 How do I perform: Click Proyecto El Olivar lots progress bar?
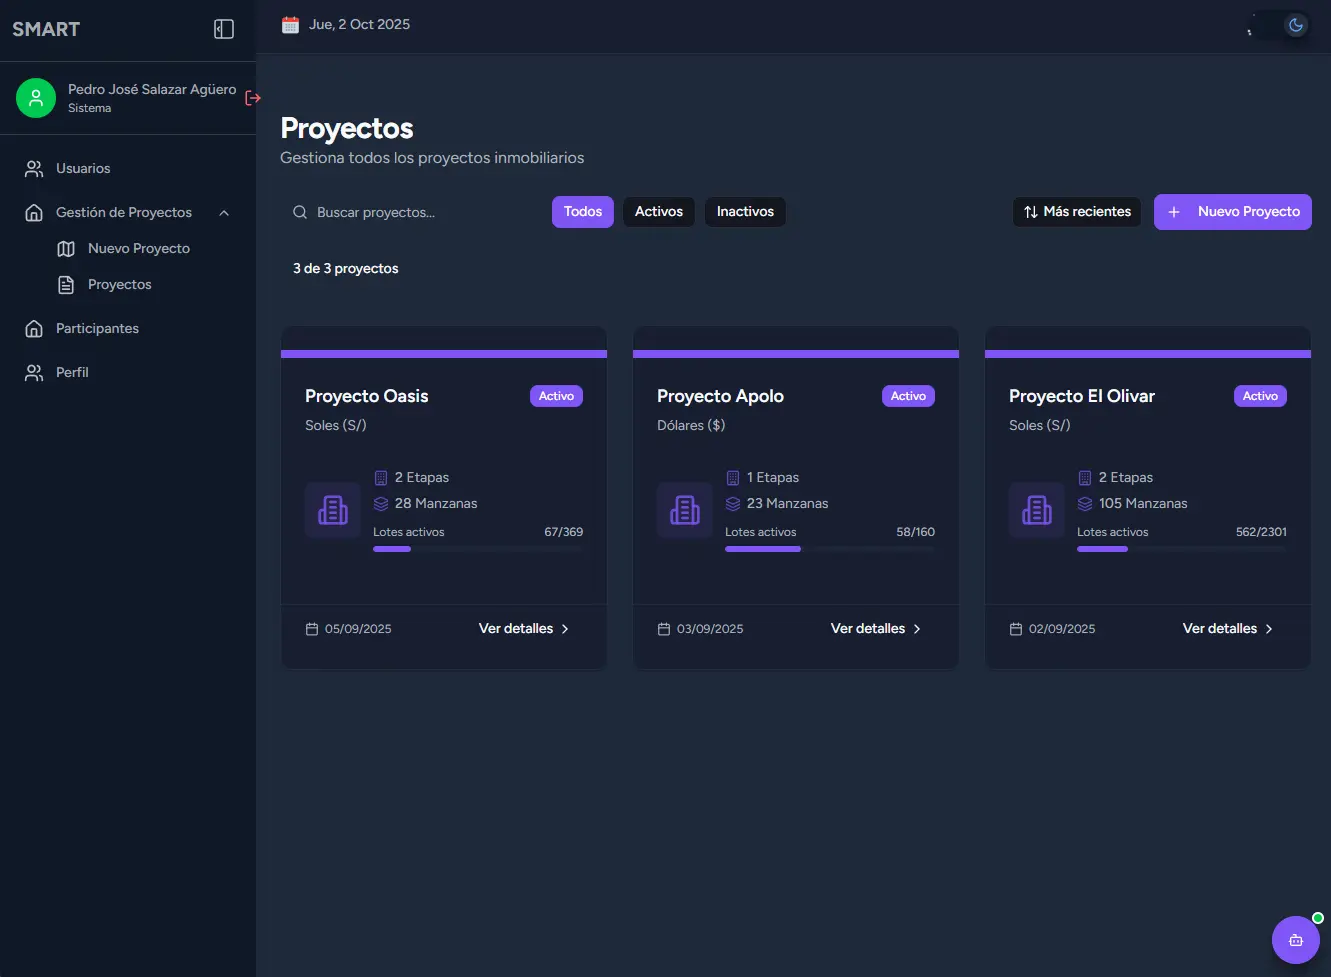[x=1181, y=549]
